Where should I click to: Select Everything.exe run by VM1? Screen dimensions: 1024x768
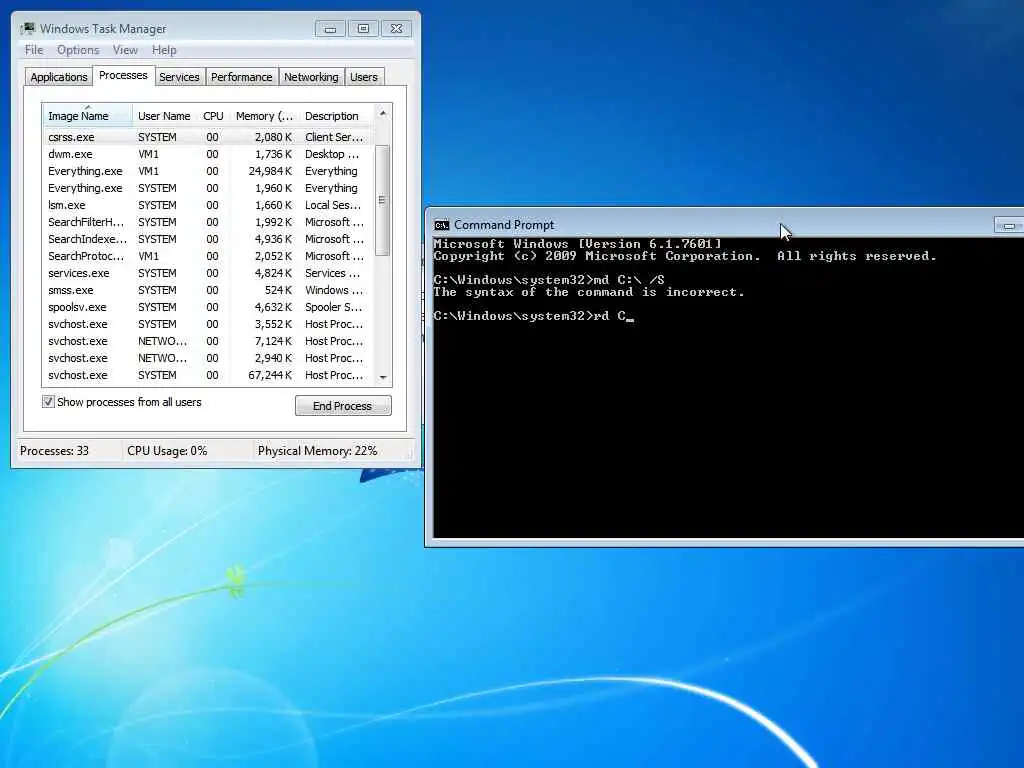pyautogui.click(x=209, y=171)
